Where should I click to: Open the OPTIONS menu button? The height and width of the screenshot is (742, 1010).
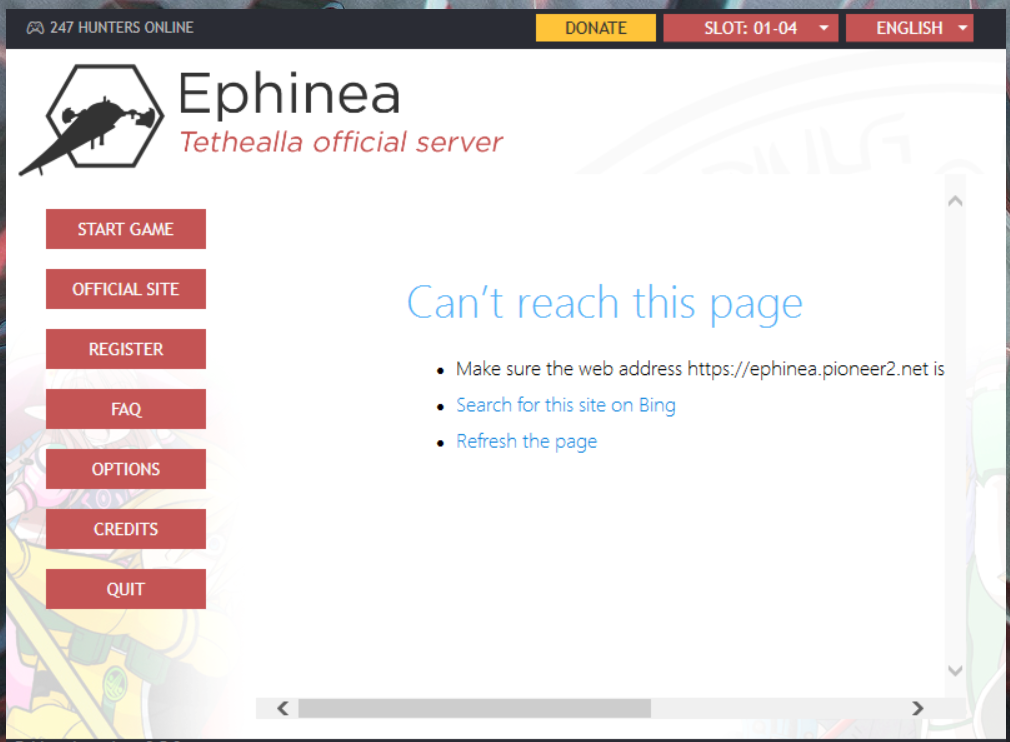126,469
